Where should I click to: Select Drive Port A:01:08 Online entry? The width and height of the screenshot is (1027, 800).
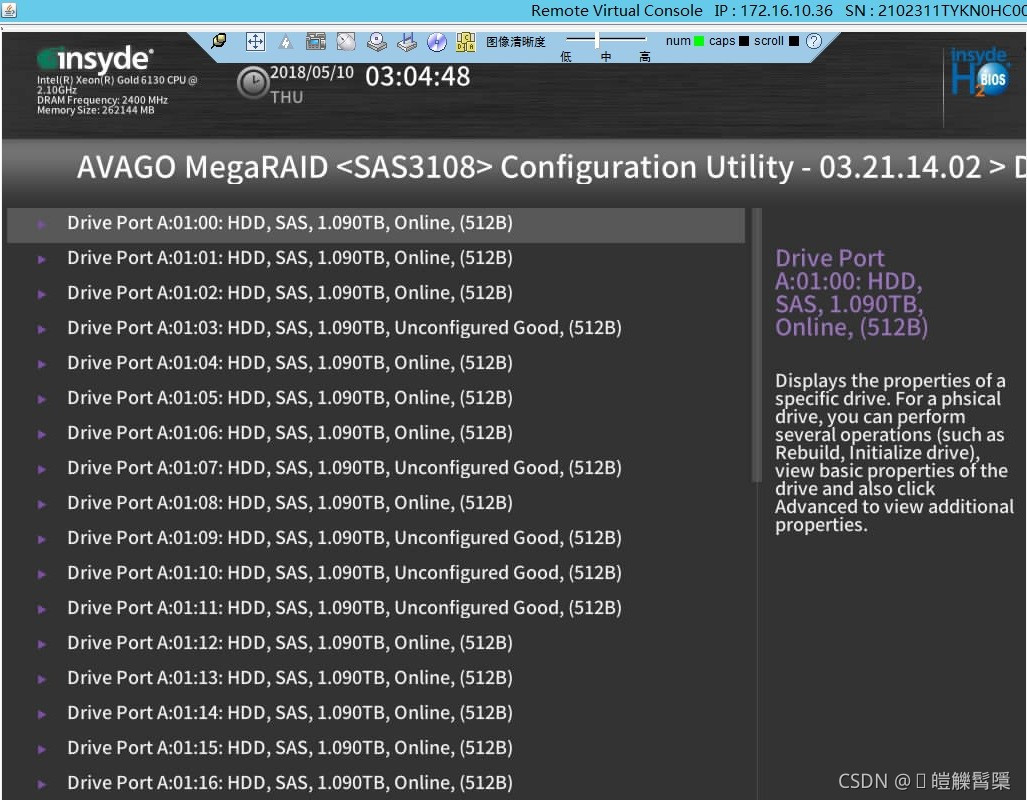[x=289, y=503]
